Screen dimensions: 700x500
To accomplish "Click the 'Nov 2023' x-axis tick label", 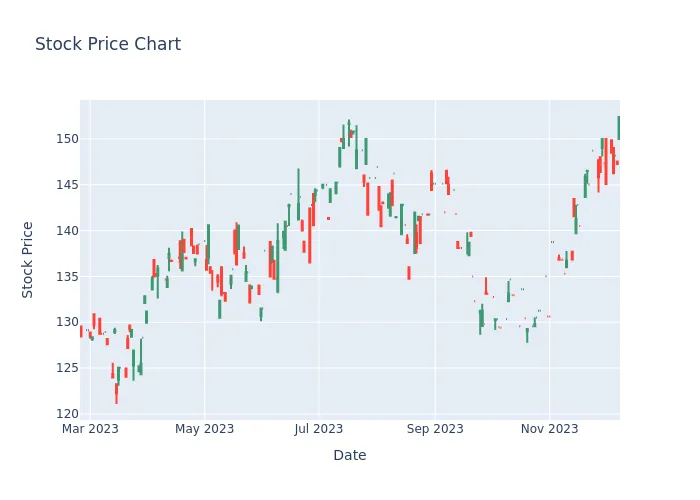I will tap(549, 429).
